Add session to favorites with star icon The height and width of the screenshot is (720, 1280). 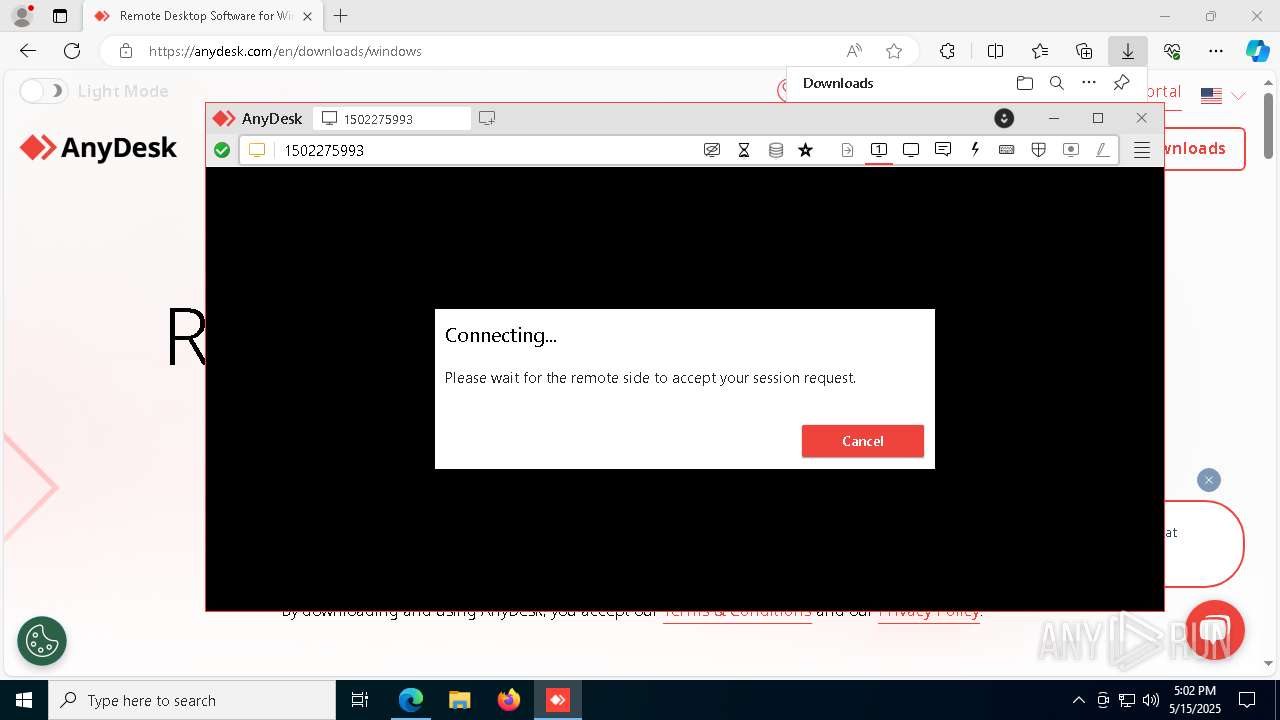(805, 150)
